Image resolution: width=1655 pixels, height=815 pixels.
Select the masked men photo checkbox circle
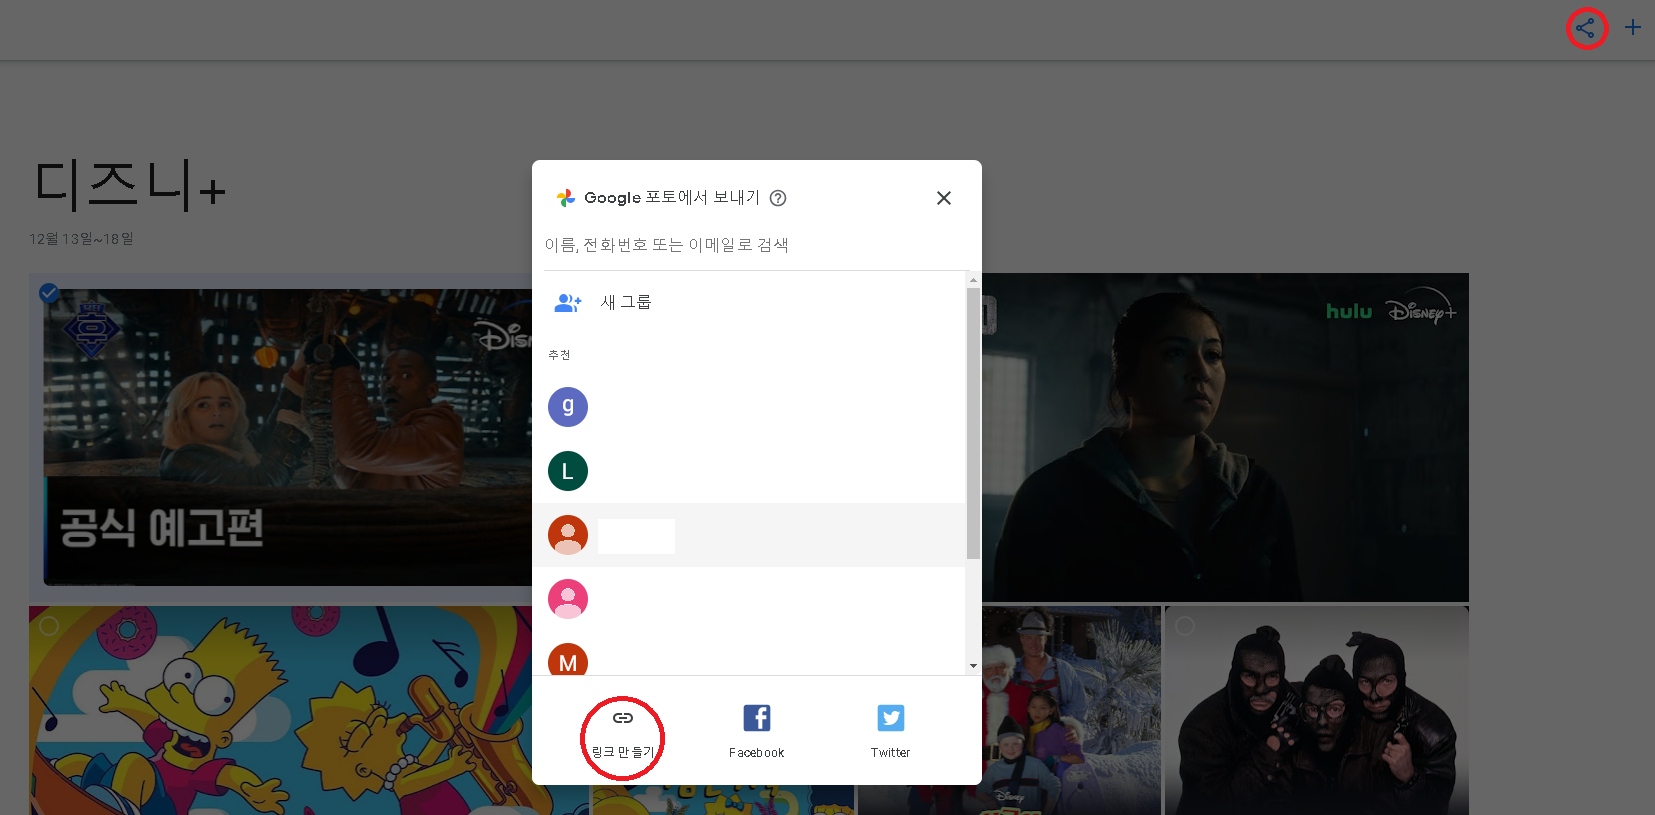[1185, 625]
